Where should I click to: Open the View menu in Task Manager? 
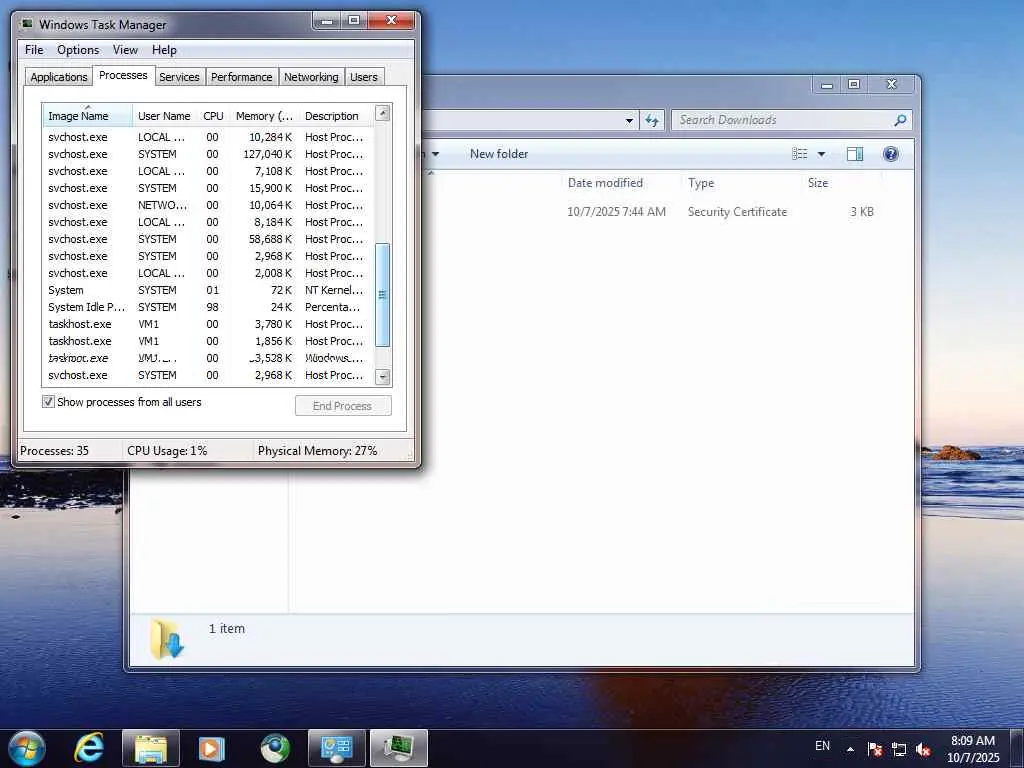pyautogui.click(x=125, y=50)
